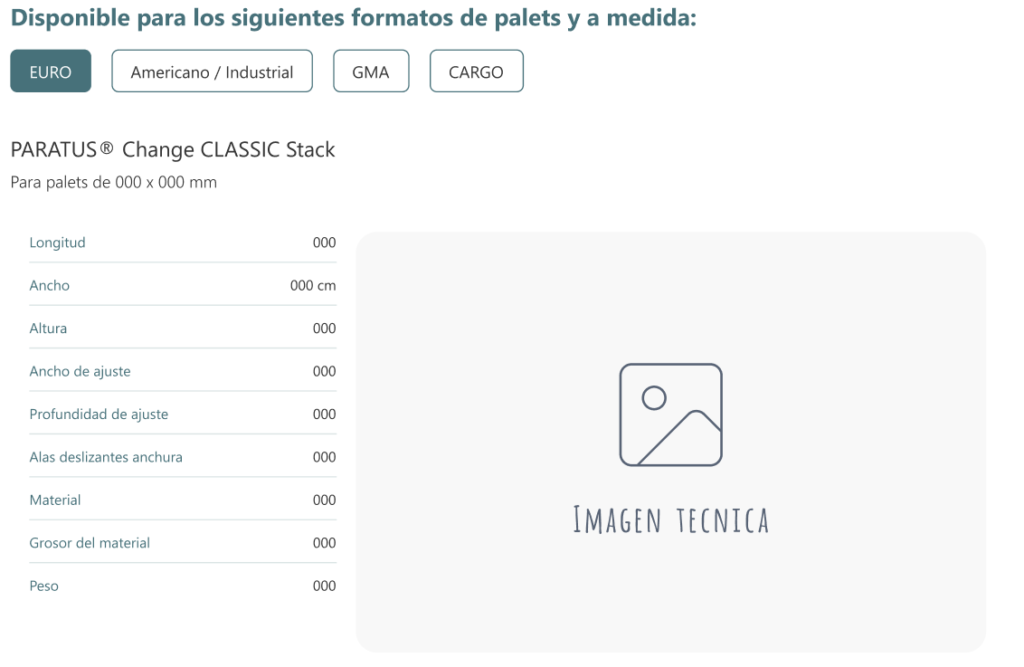
Task: Select the 'Alas deslizantes anchura' label
Action: 106,458
